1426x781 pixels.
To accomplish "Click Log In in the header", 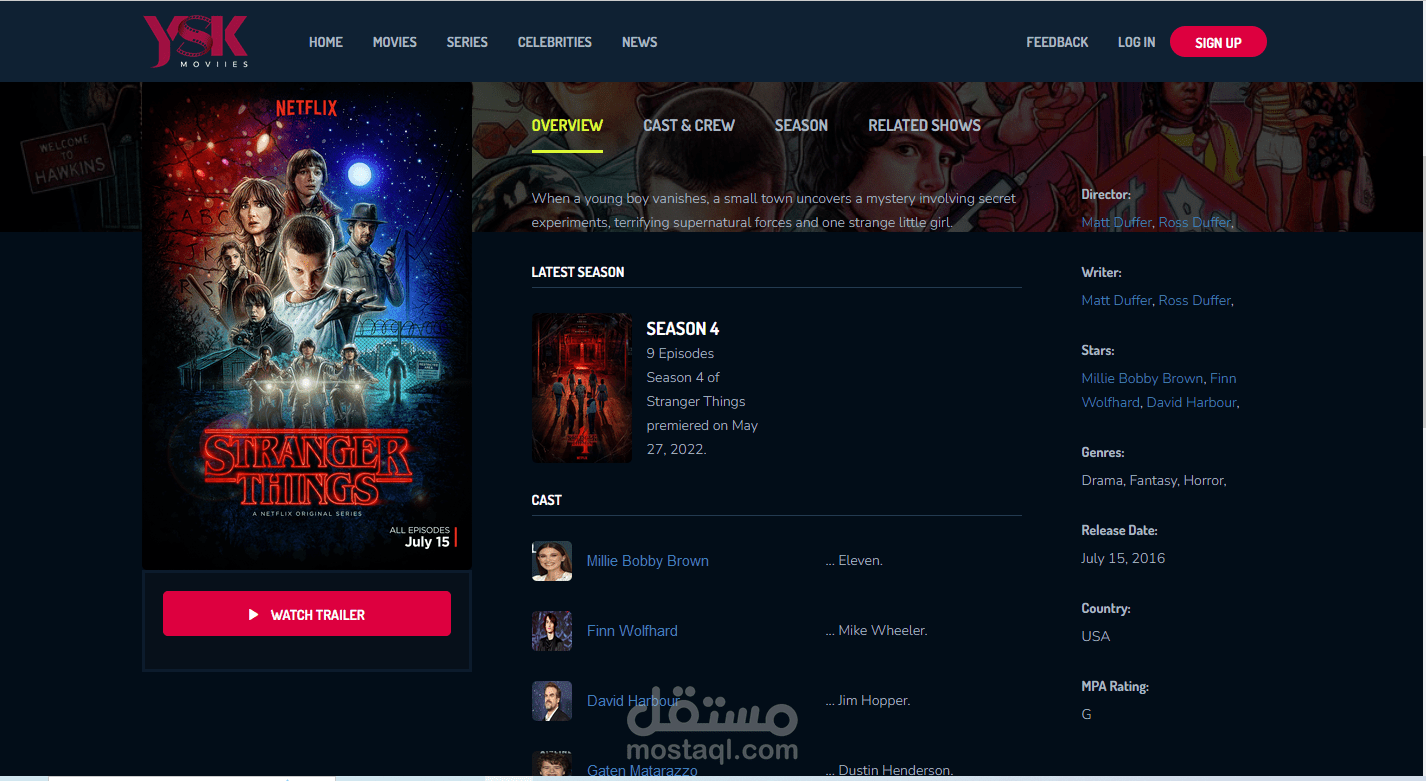I will [x=1136, y=42].
